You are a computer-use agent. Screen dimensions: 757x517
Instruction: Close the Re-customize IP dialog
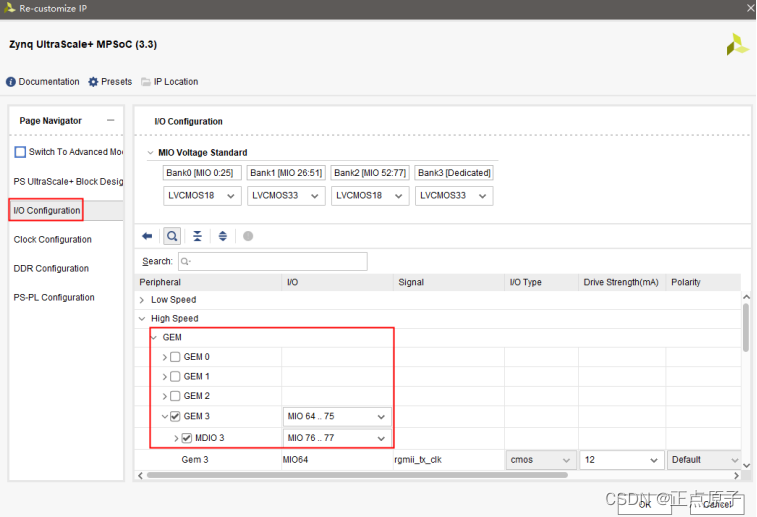751,8
